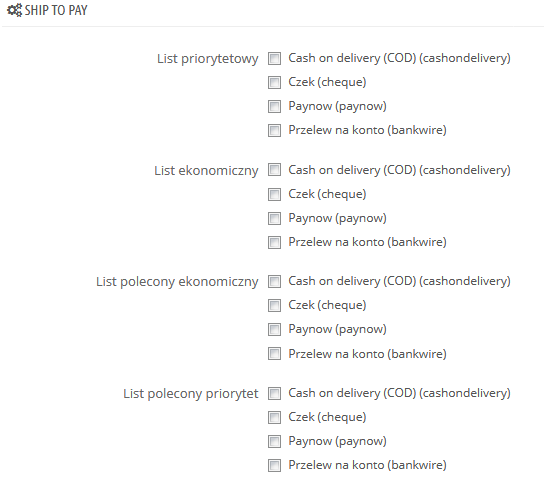Enable Cash on delivery for List priorytetowy

[x=274, y=59]
